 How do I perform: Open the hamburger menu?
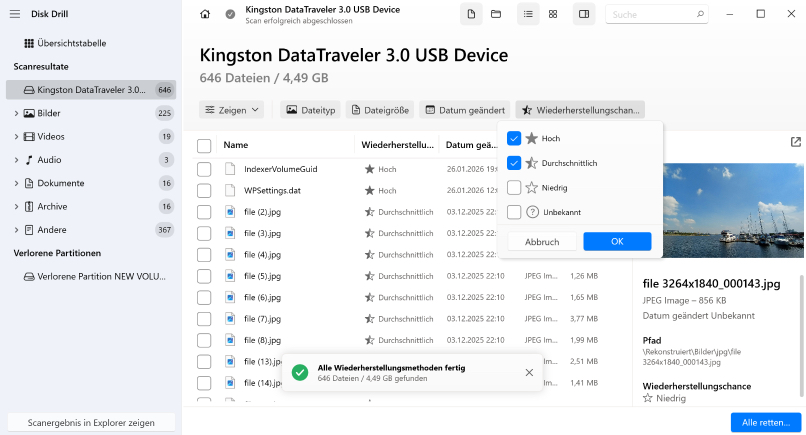15,14
